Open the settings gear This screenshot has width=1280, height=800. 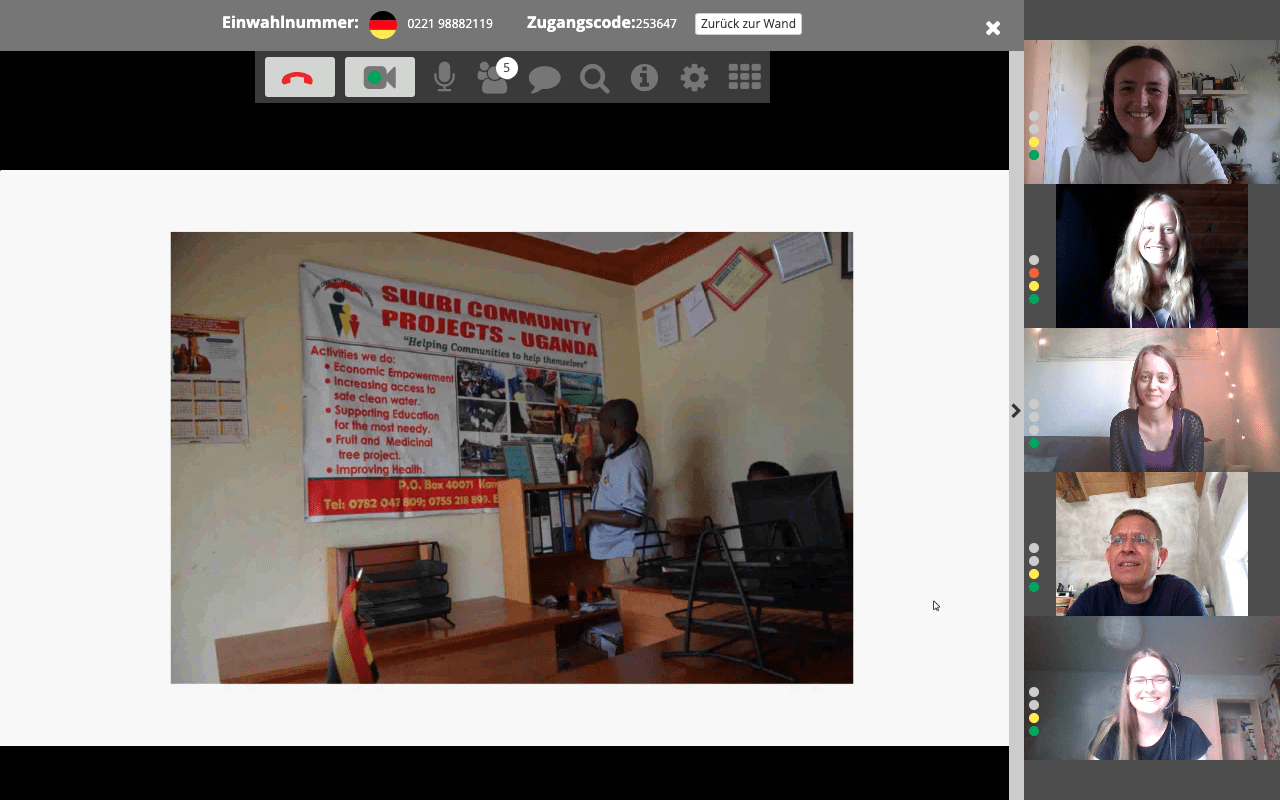click(694, 78)
